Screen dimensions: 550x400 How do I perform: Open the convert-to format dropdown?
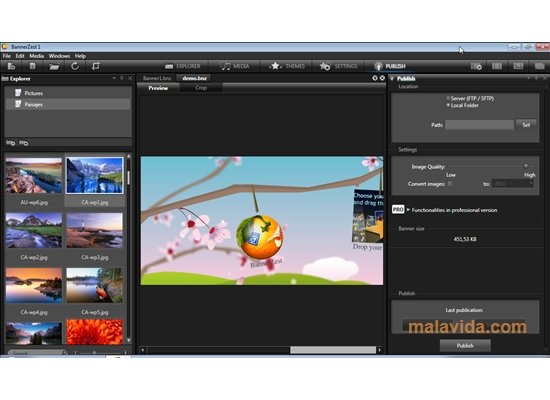click(x=513, y=184)
